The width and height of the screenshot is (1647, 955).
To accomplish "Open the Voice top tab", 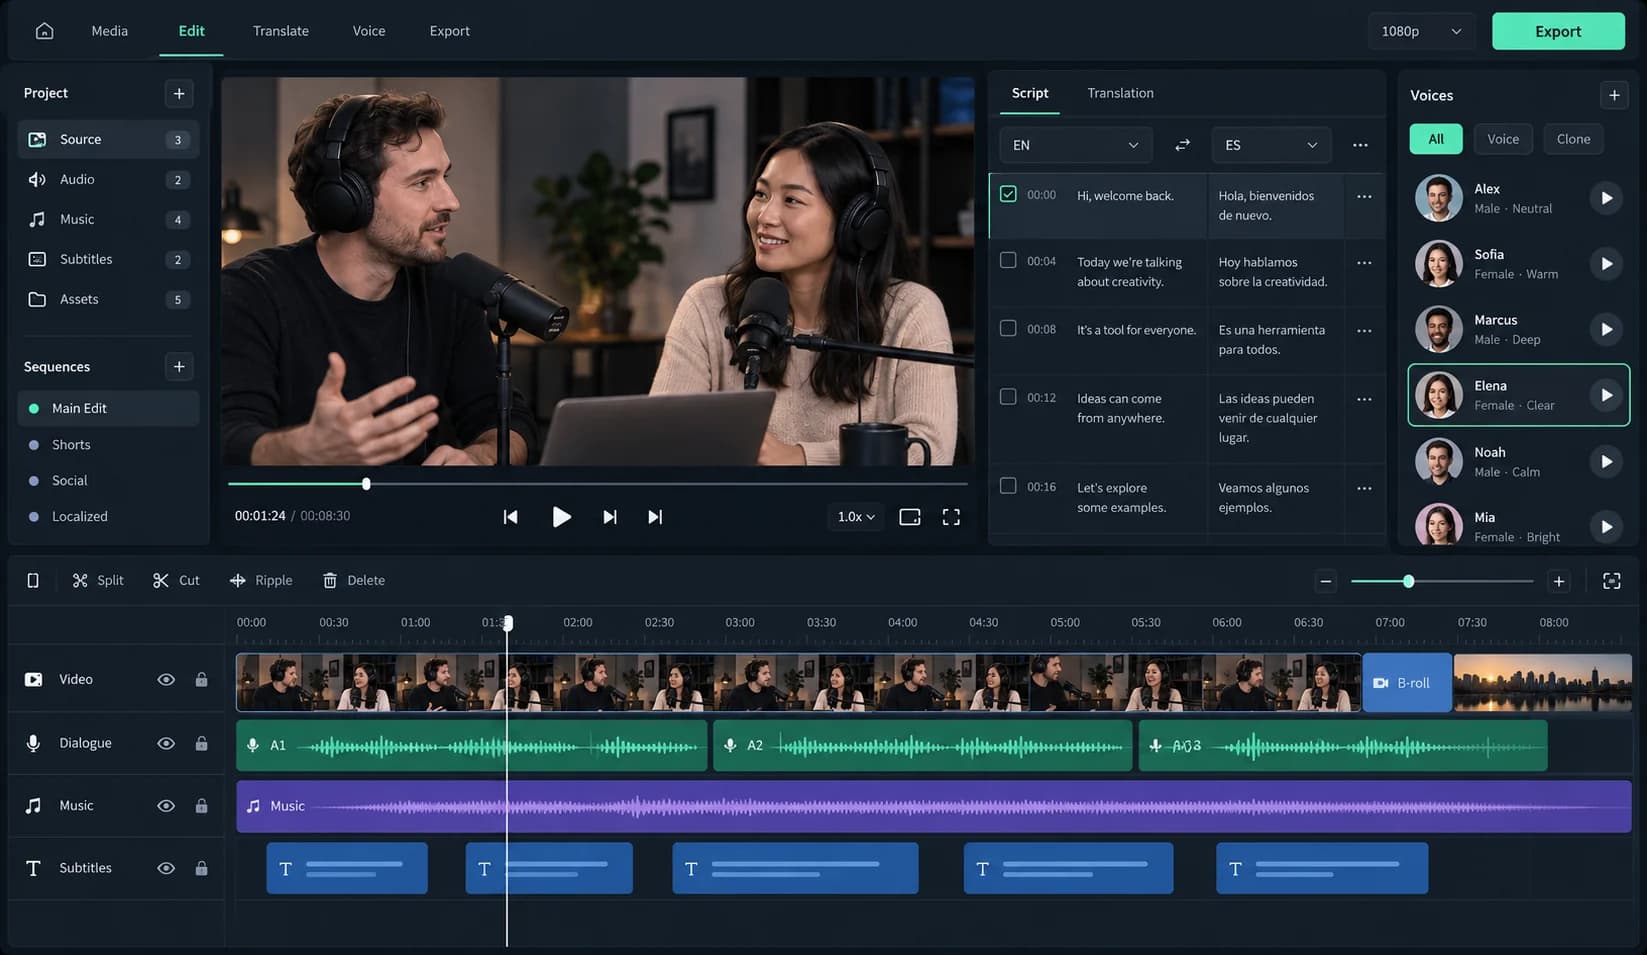I will coord(369,31).
